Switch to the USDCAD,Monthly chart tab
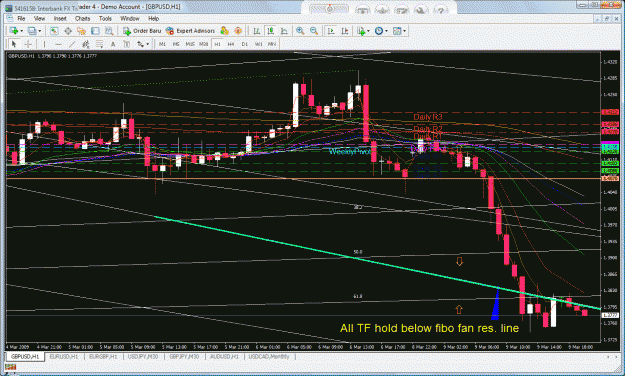 tap(269, 356)
